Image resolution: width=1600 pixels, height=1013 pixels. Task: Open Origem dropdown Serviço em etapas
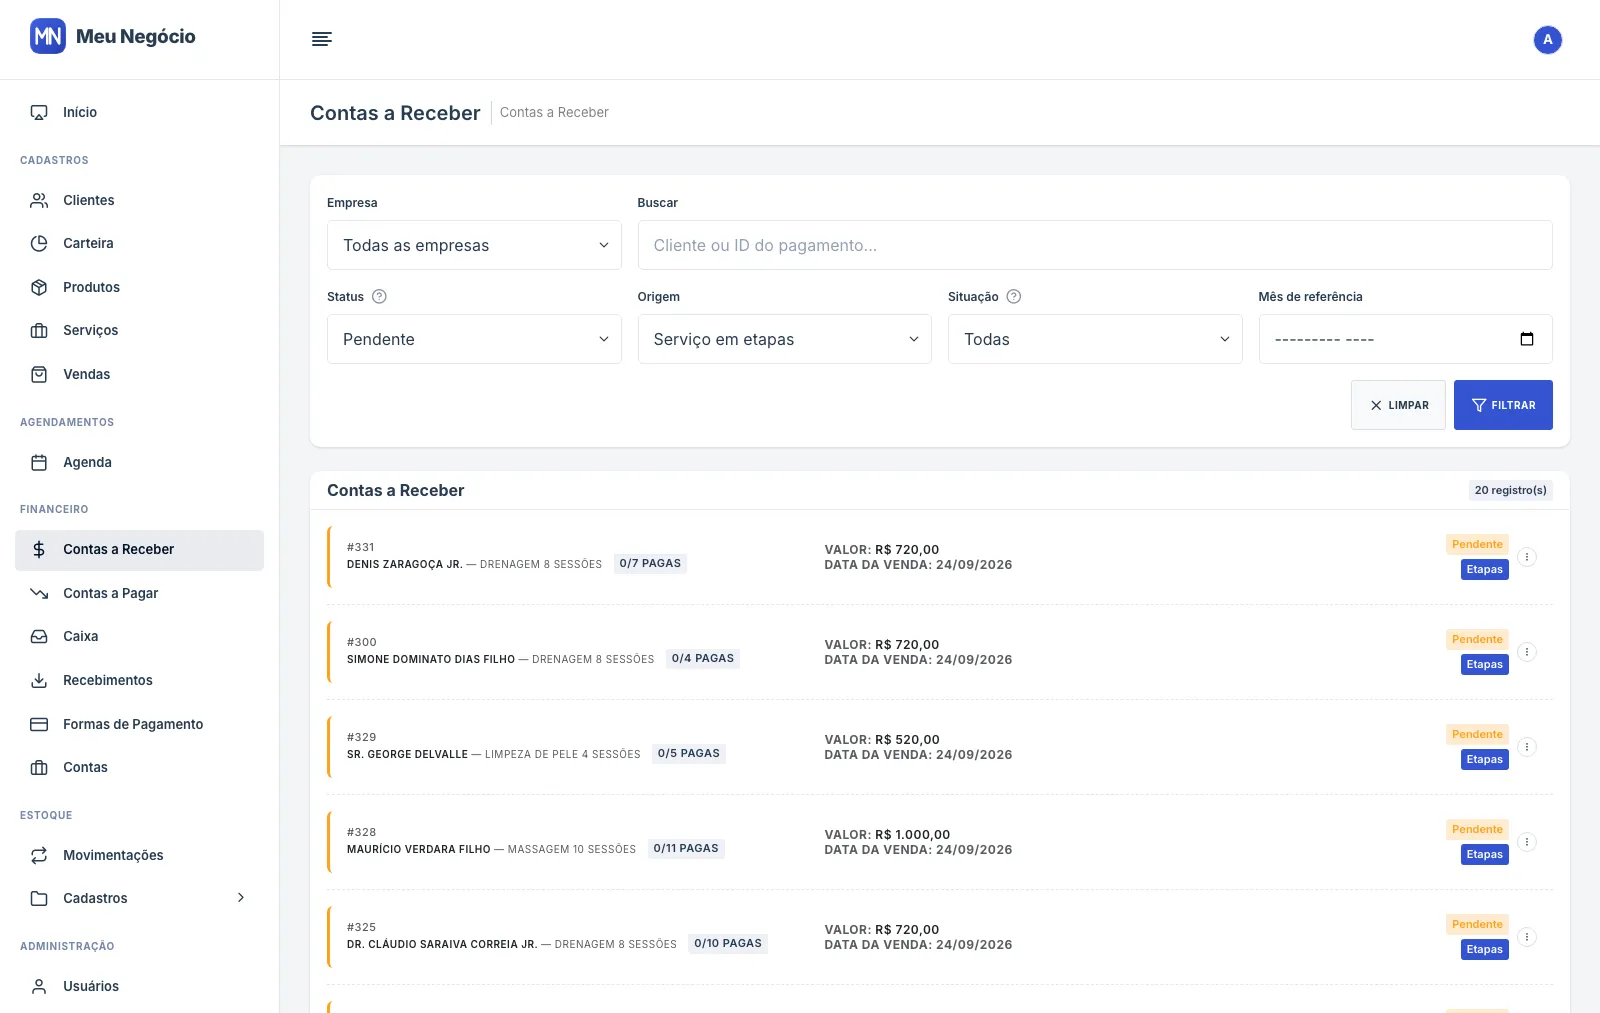[x=785, y=339]
